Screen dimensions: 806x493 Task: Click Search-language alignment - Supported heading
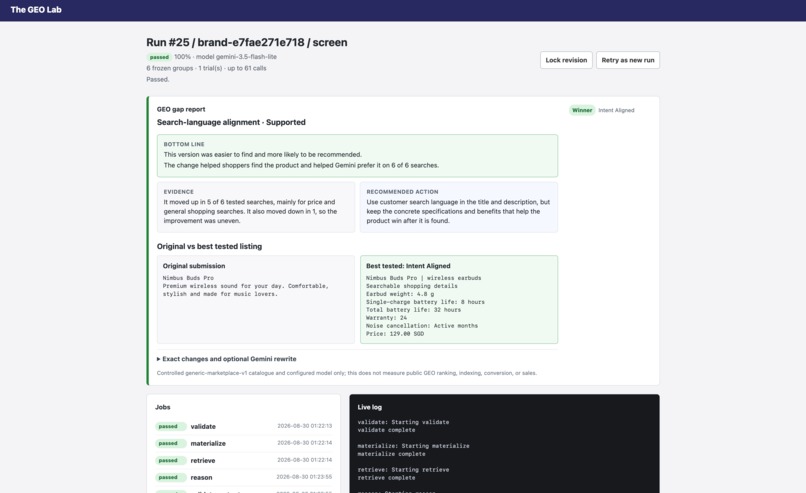(231, 122)
